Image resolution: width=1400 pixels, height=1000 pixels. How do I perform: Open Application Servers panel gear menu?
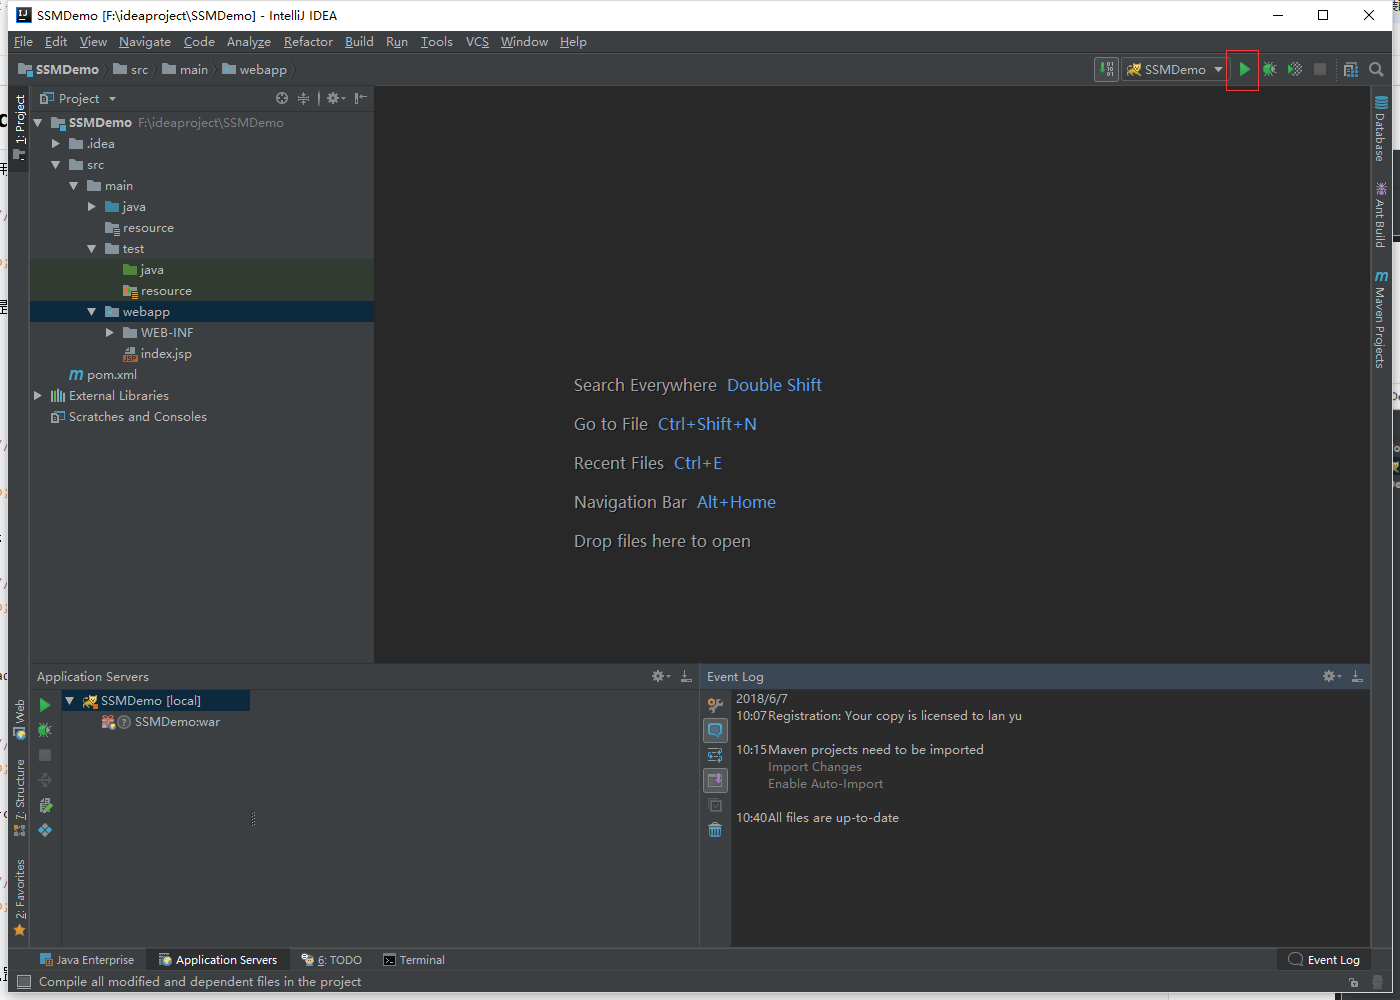661,676
